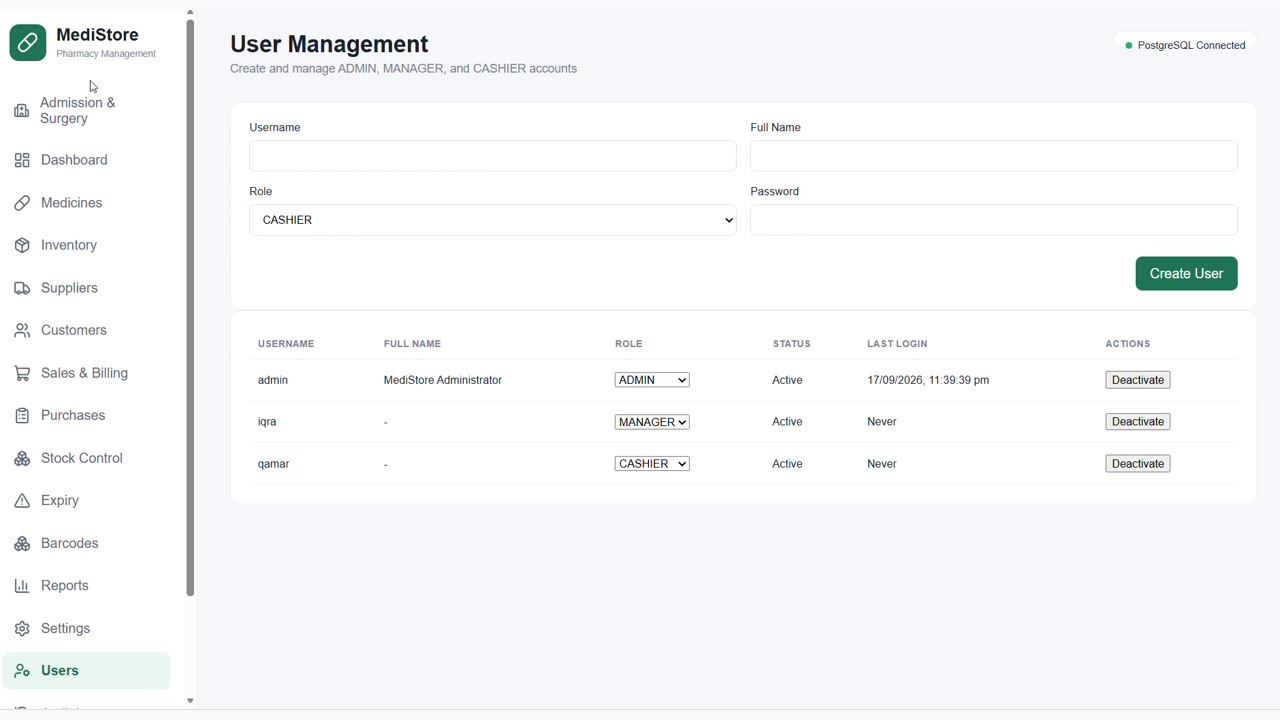Focus the Full Name input field

point(994,156)
